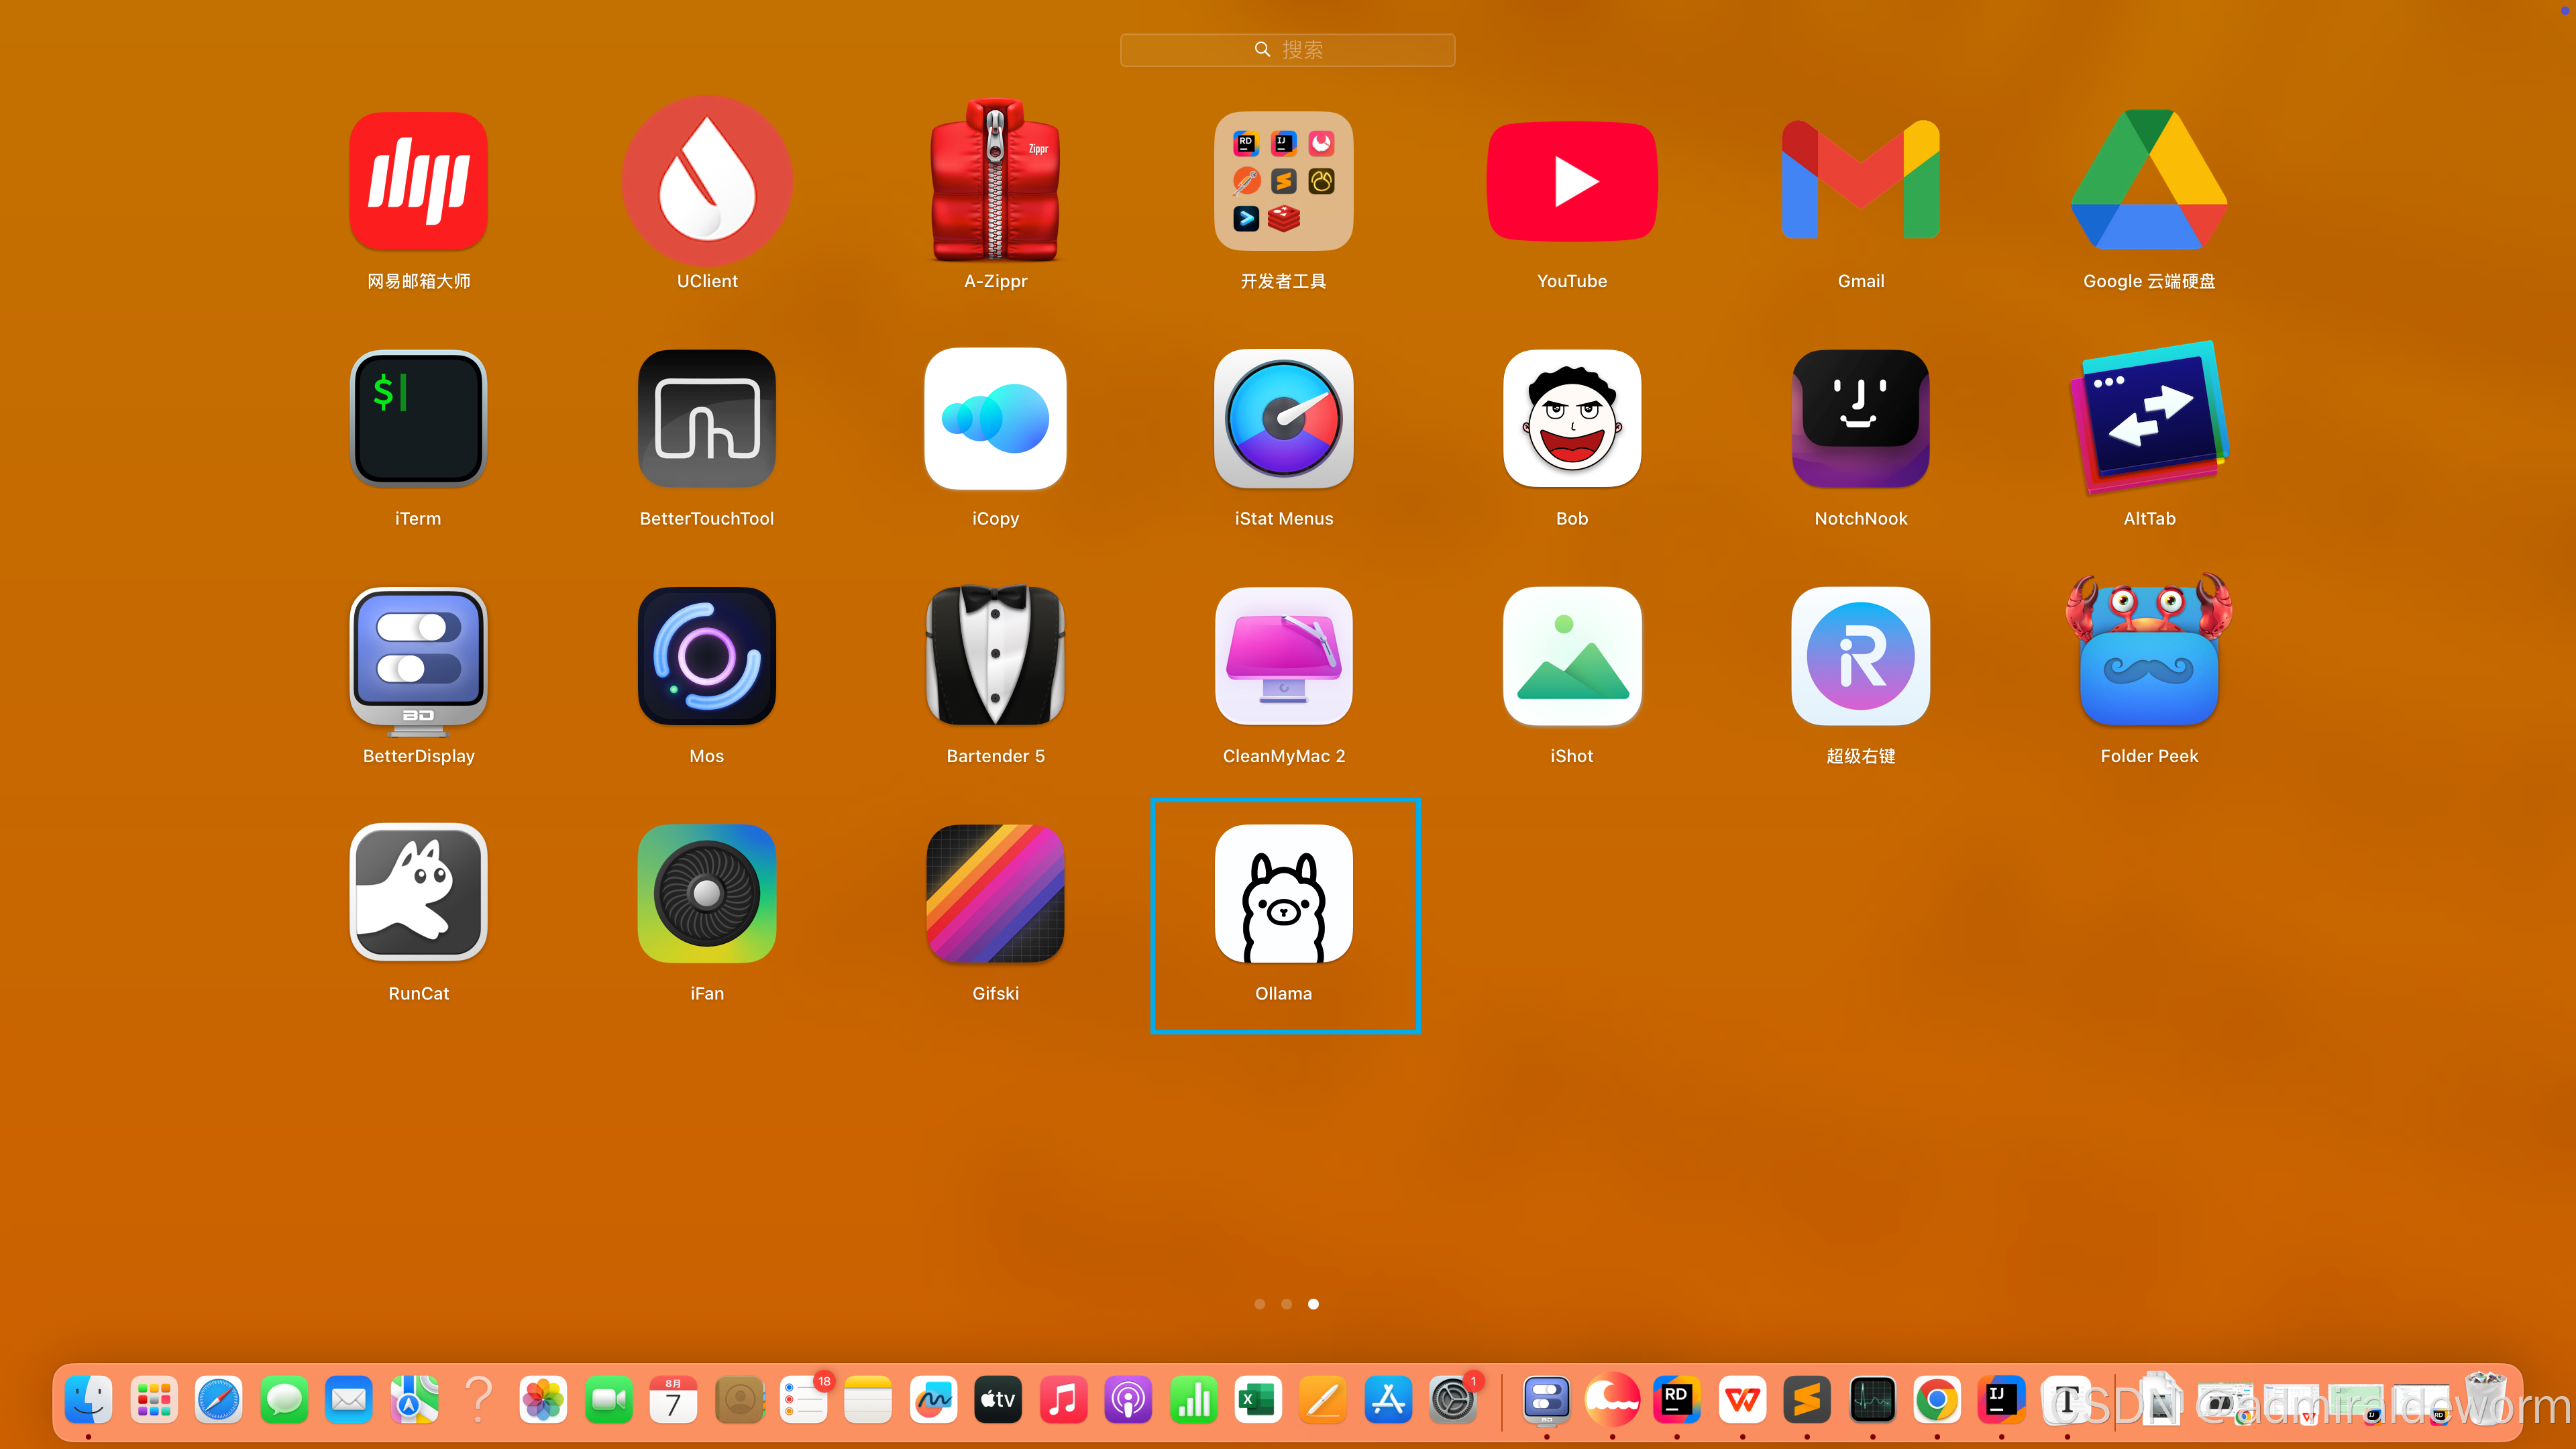
Task: Open Notes from the Dock
Action: [x=868, y=1400]
